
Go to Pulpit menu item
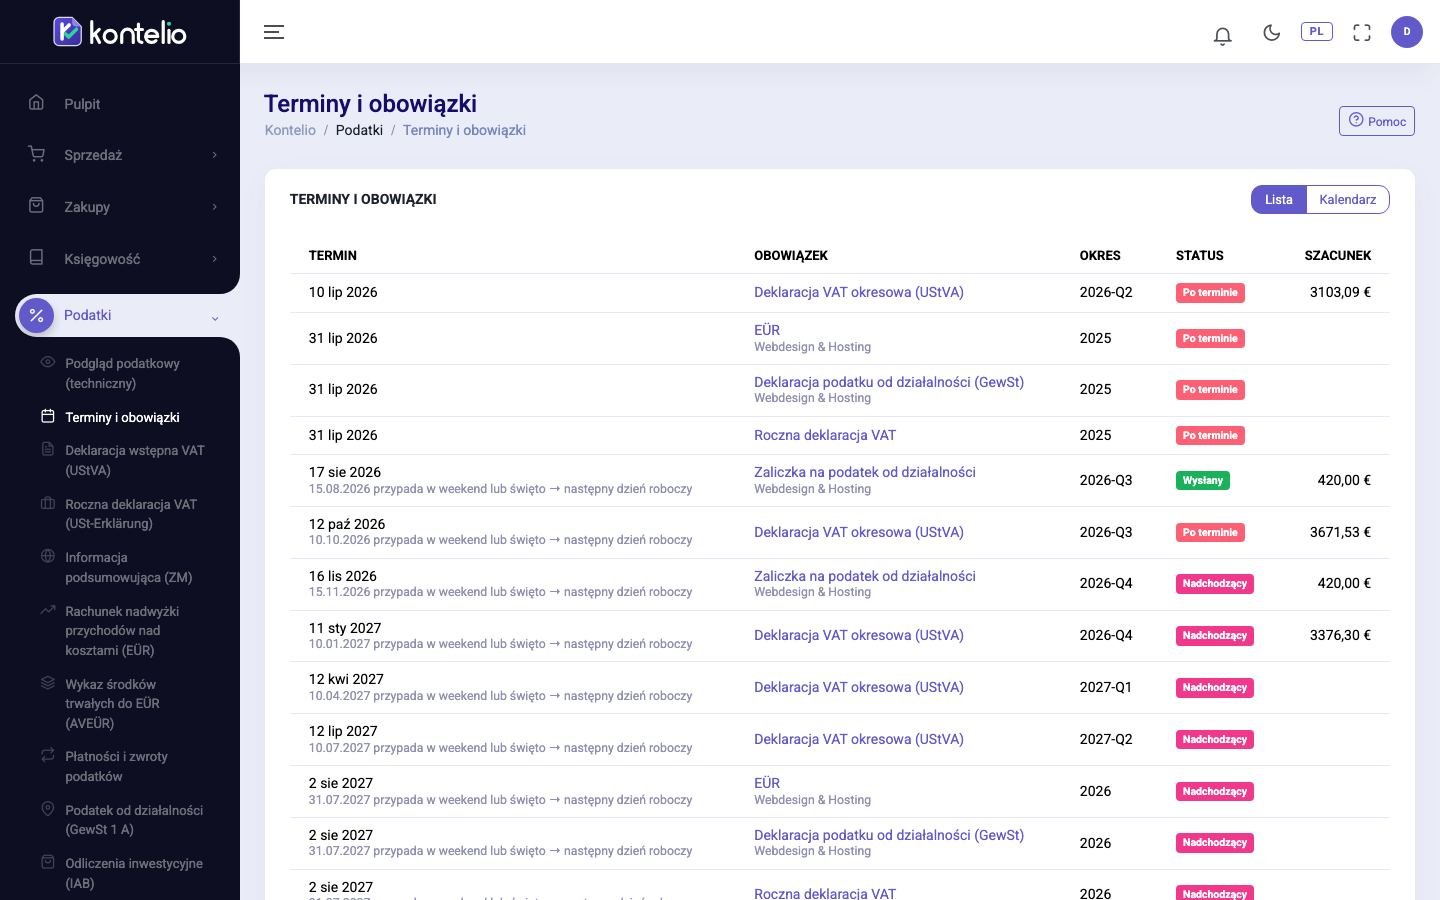[x=82, y=104]
